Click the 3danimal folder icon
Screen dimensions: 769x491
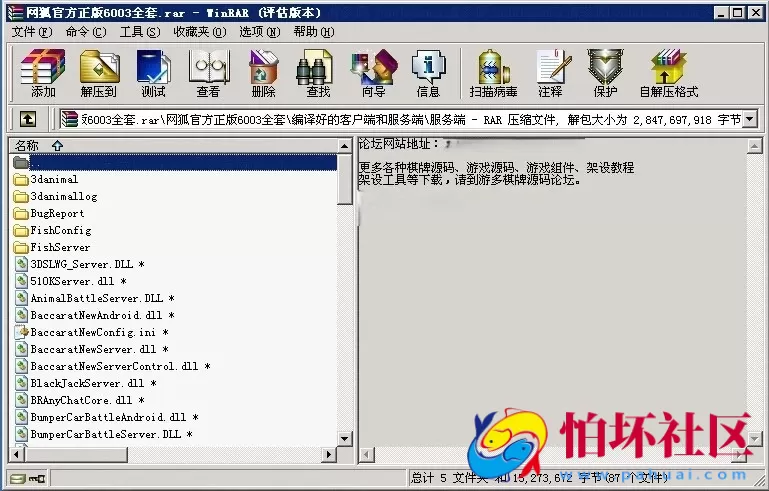(x=21, y=180)
